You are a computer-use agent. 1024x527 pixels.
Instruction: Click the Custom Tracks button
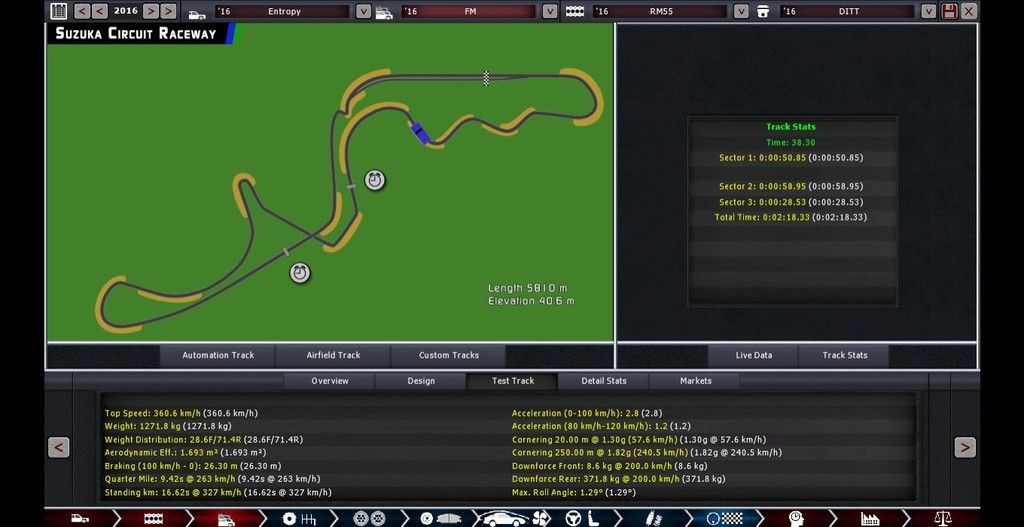click(448, 355)
